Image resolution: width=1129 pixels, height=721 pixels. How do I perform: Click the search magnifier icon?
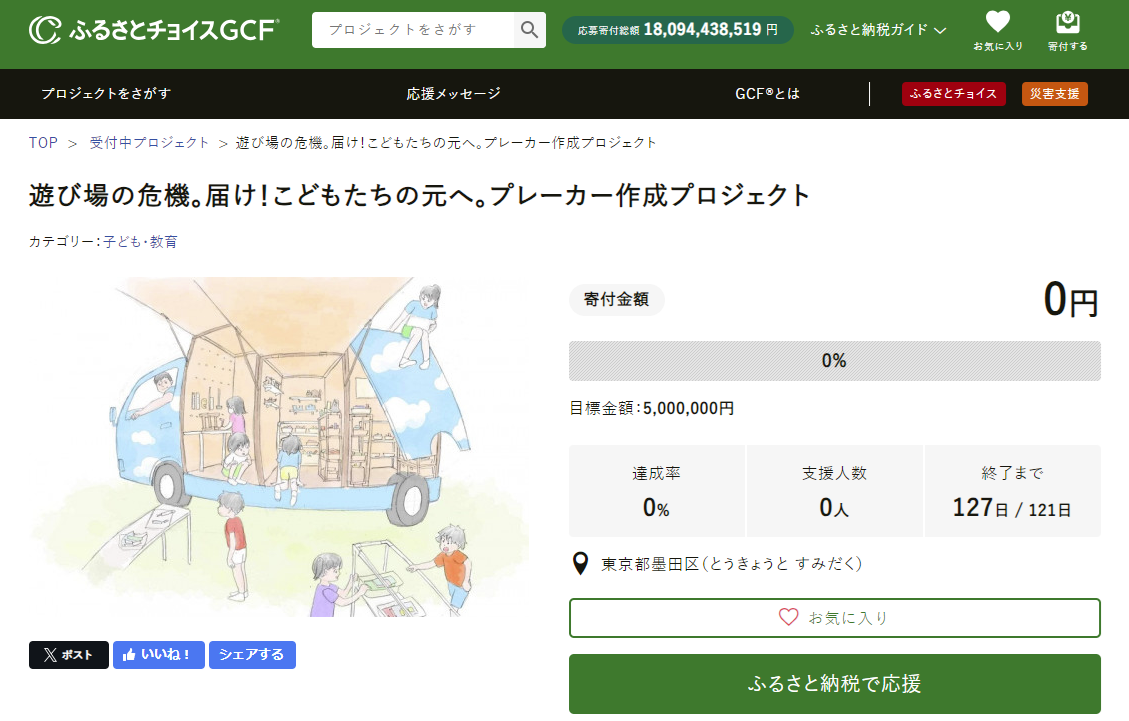click(529, 30)
